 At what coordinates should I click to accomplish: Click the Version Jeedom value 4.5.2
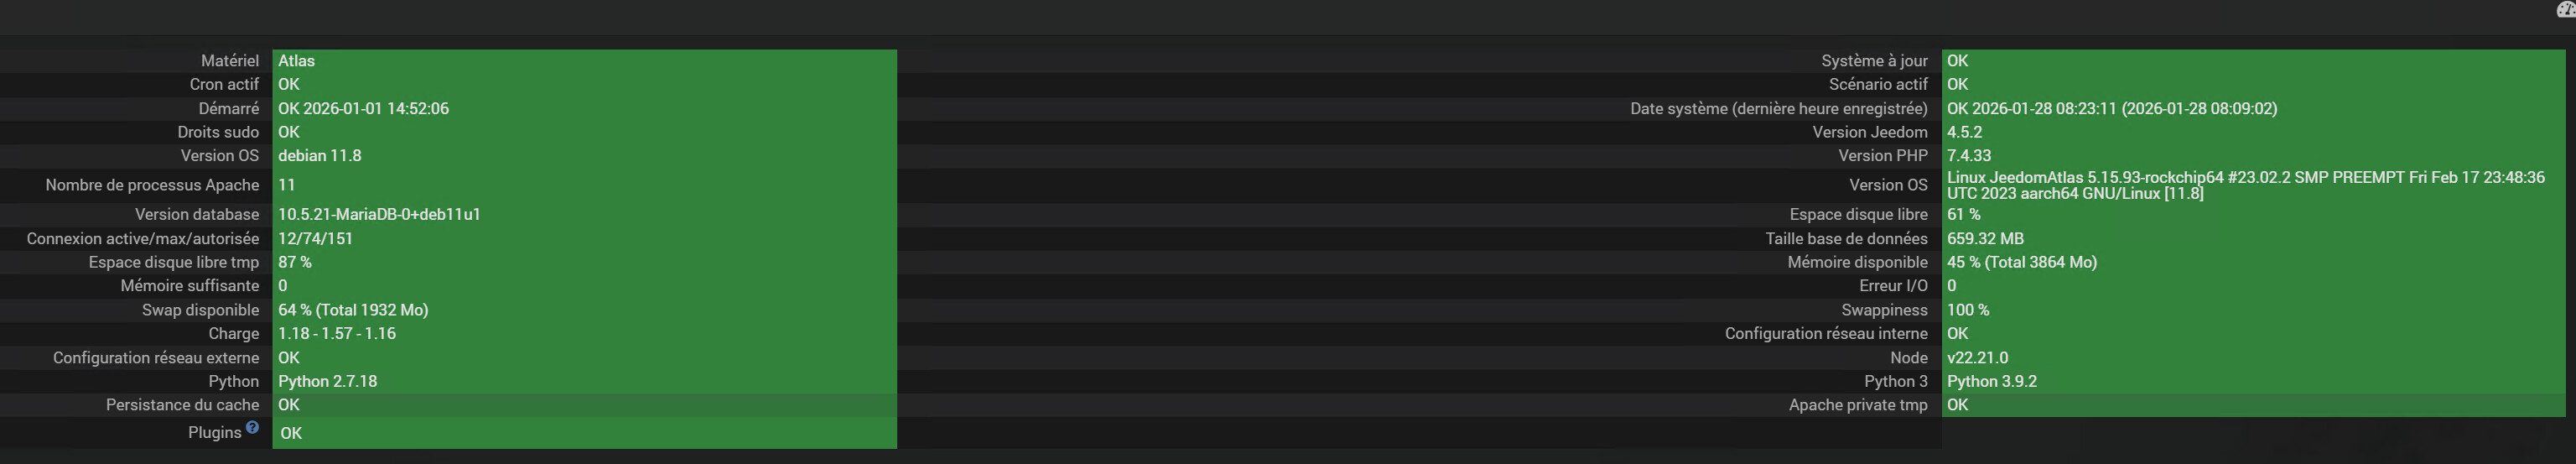coord(1964,132)
